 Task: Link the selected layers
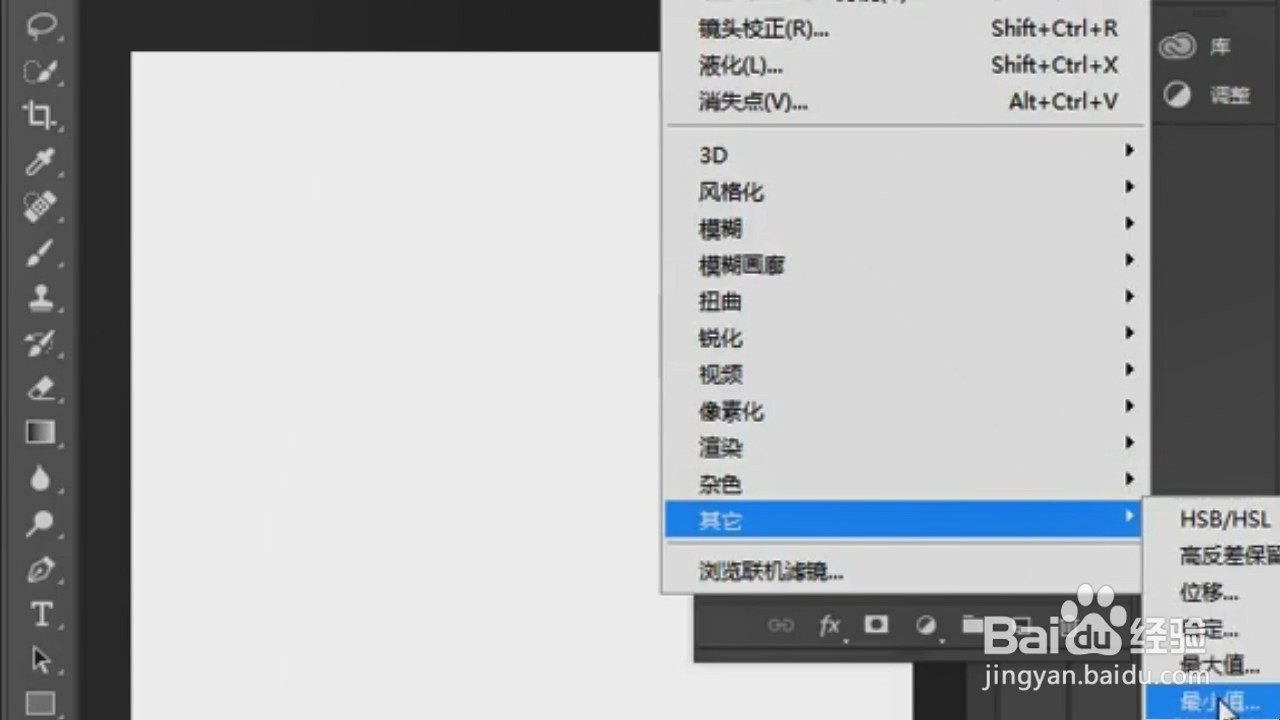tap(782, 625)
